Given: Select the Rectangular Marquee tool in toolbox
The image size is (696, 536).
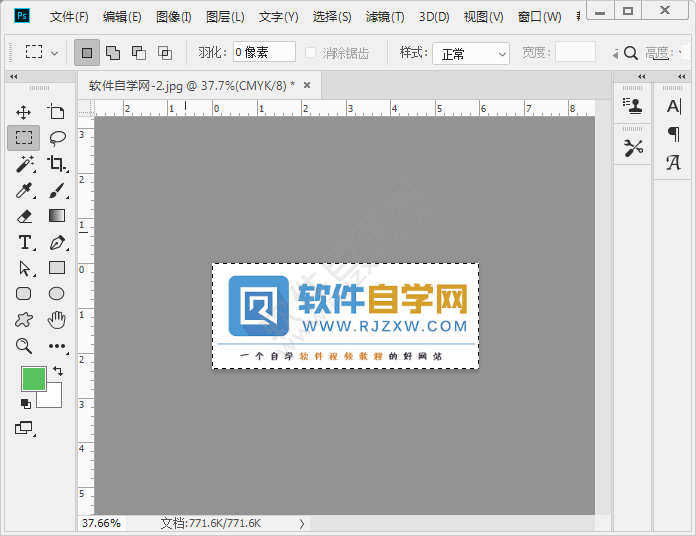Looking at the screenshot, I should (24, 138).
